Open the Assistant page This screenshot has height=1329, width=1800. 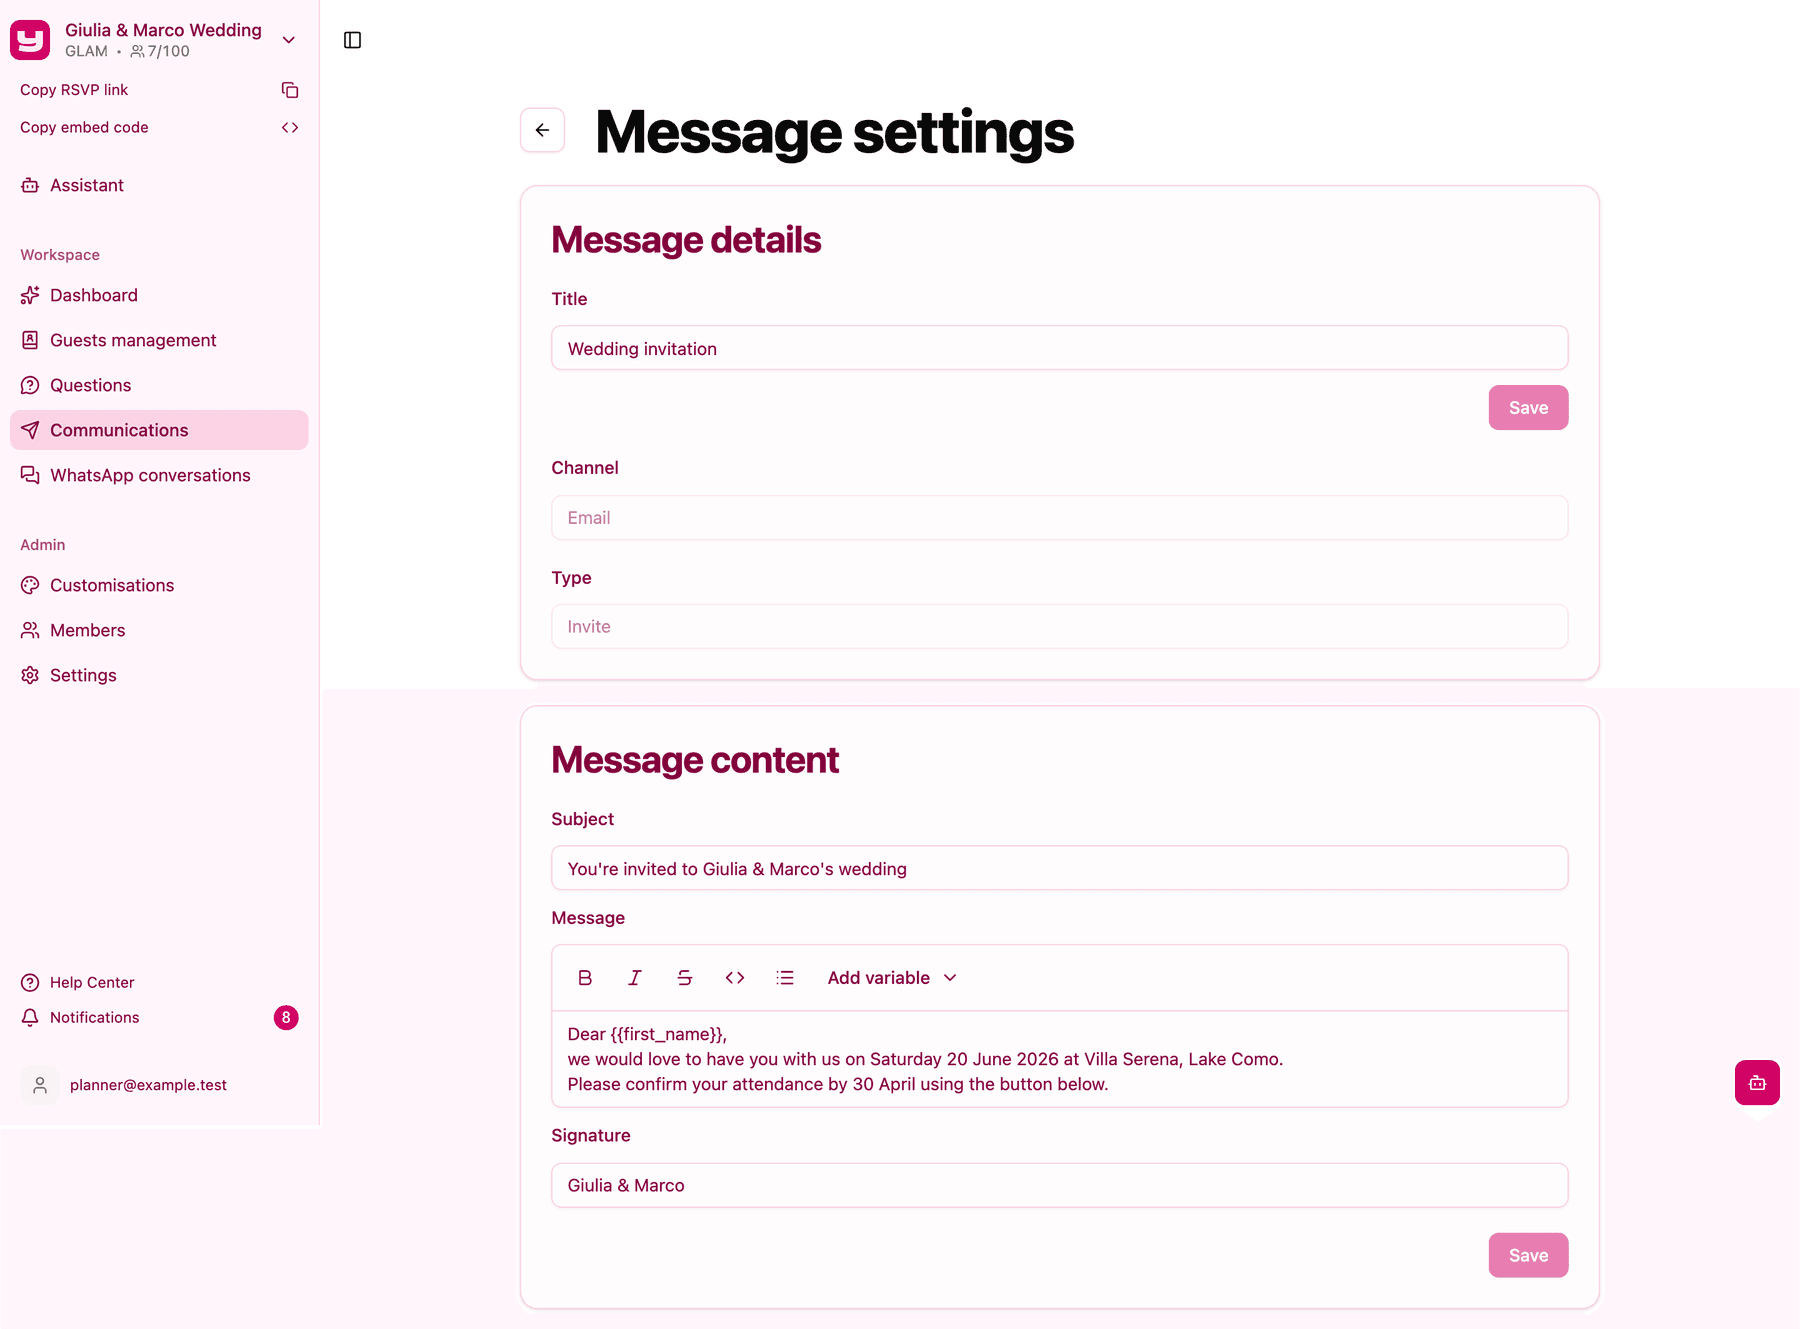pyautogui.click(x=159, y=185)
